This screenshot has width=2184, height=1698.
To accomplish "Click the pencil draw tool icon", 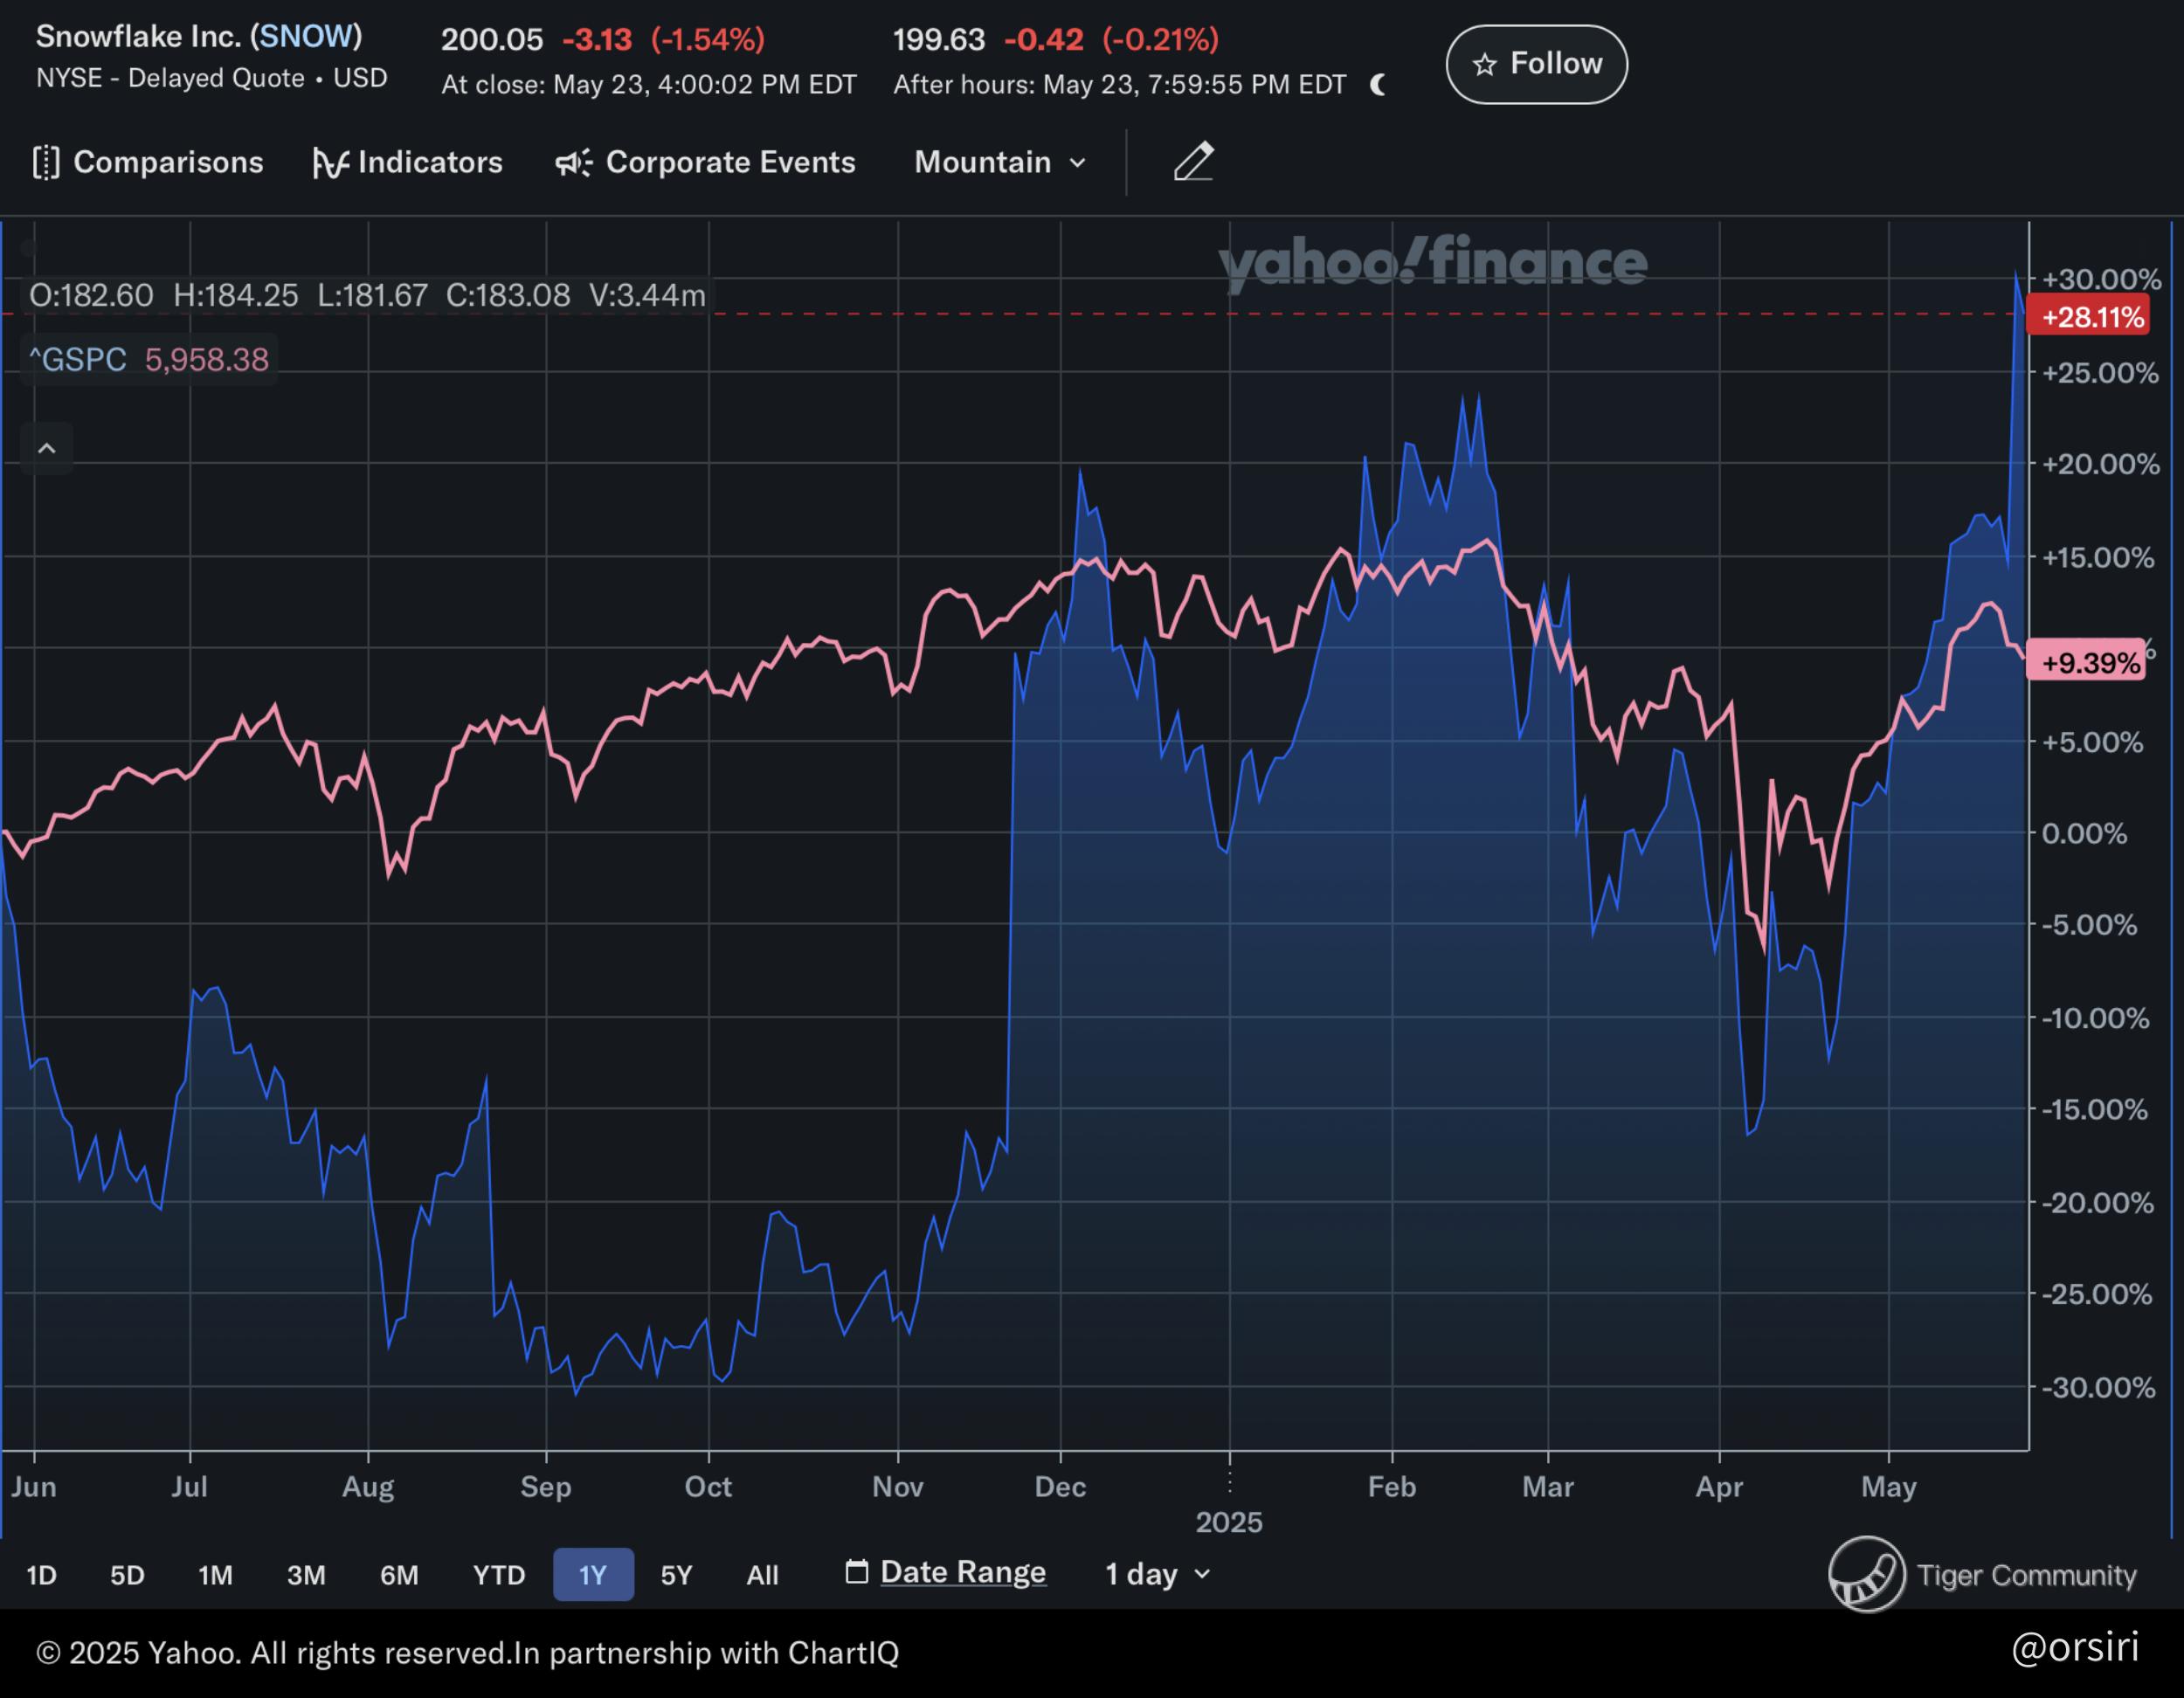I will point(1193,161).
